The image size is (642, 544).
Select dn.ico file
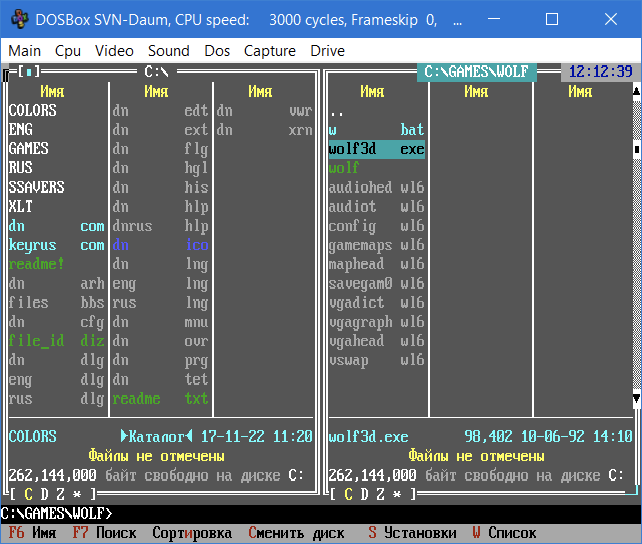(x=160, y=245)
